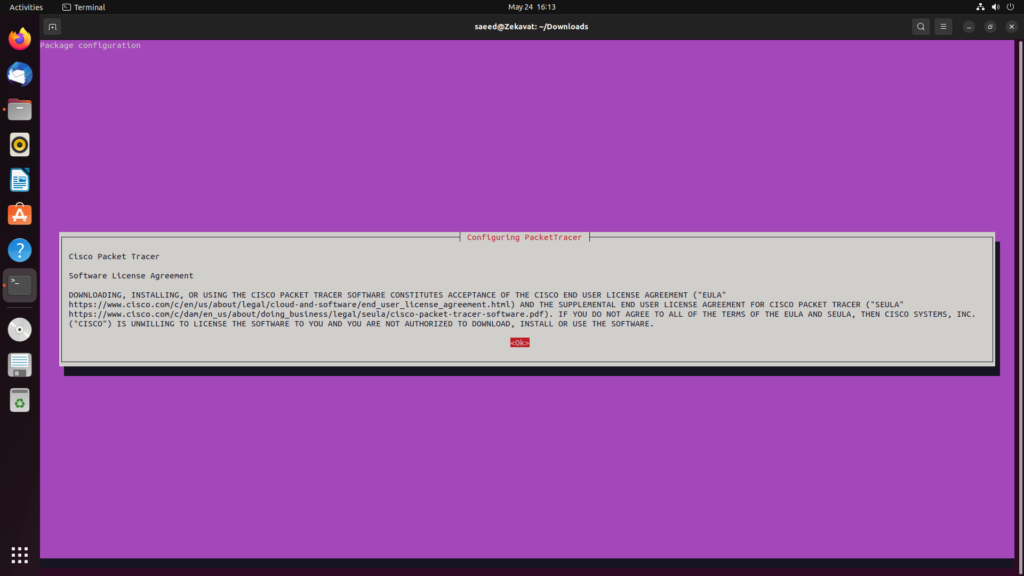Screen dimensions: 1024x576
Task: Open the optical disc icon in dock
Action: point(20,329)
